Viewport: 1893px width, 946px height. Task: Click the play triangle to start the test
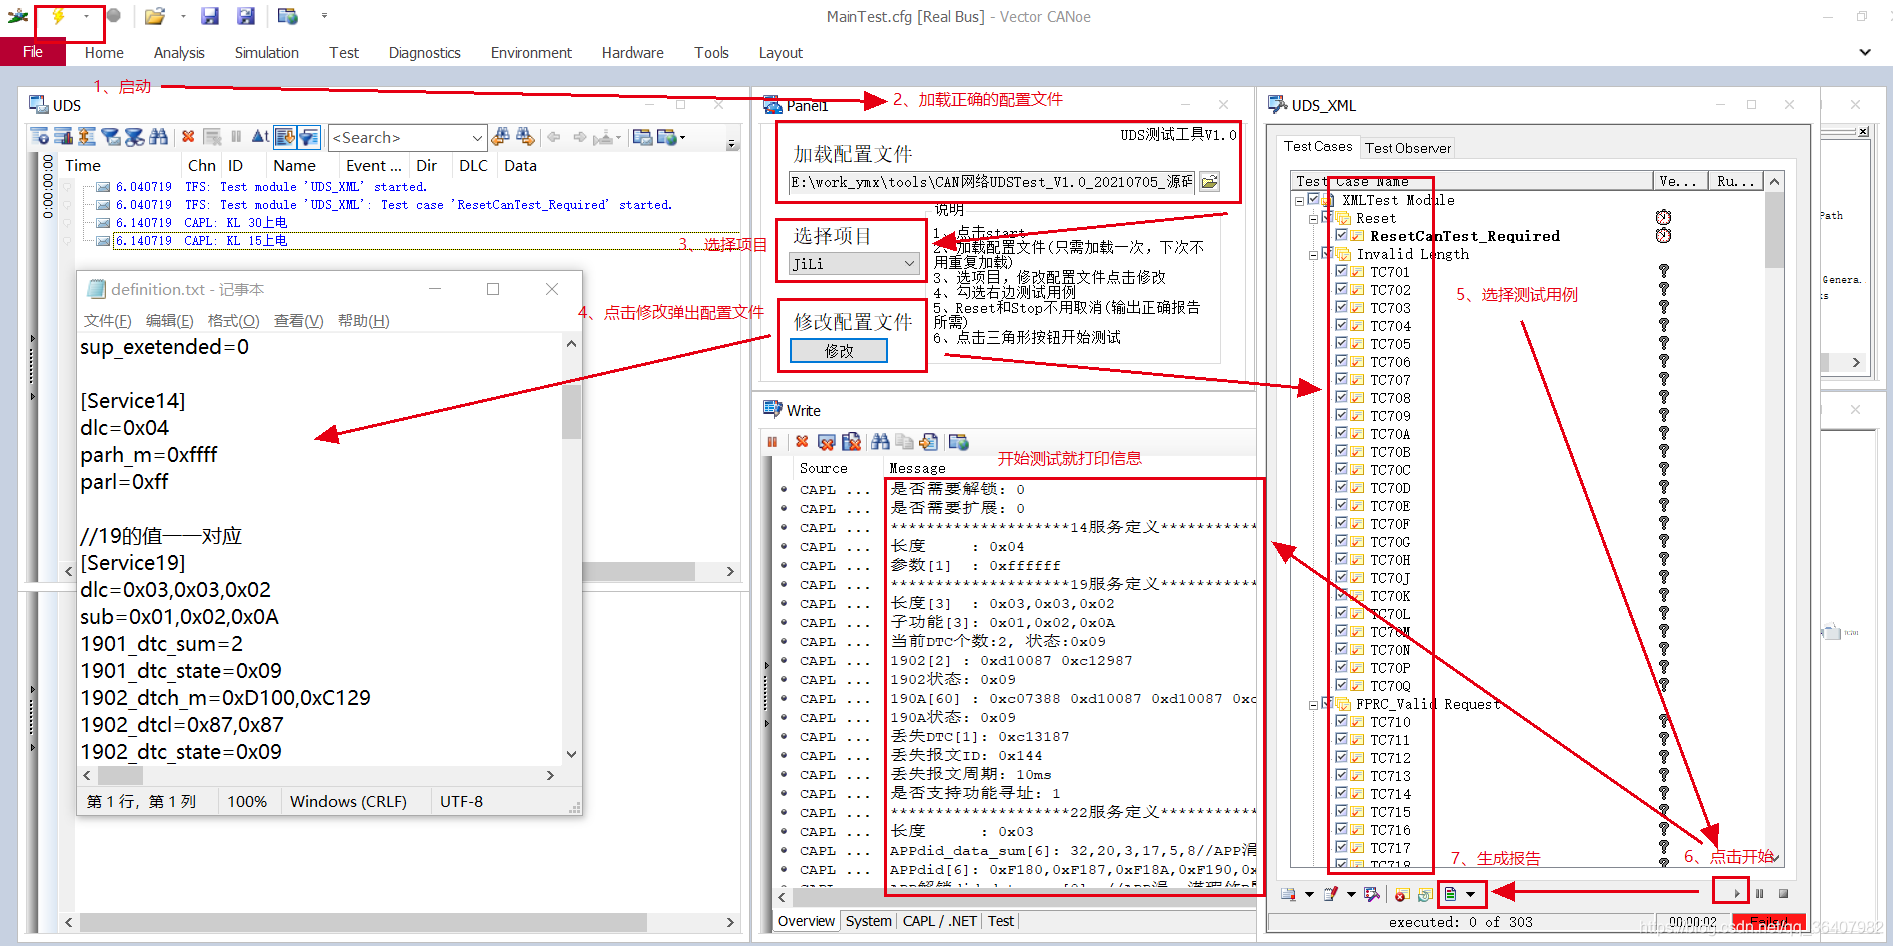point(1736,893)
